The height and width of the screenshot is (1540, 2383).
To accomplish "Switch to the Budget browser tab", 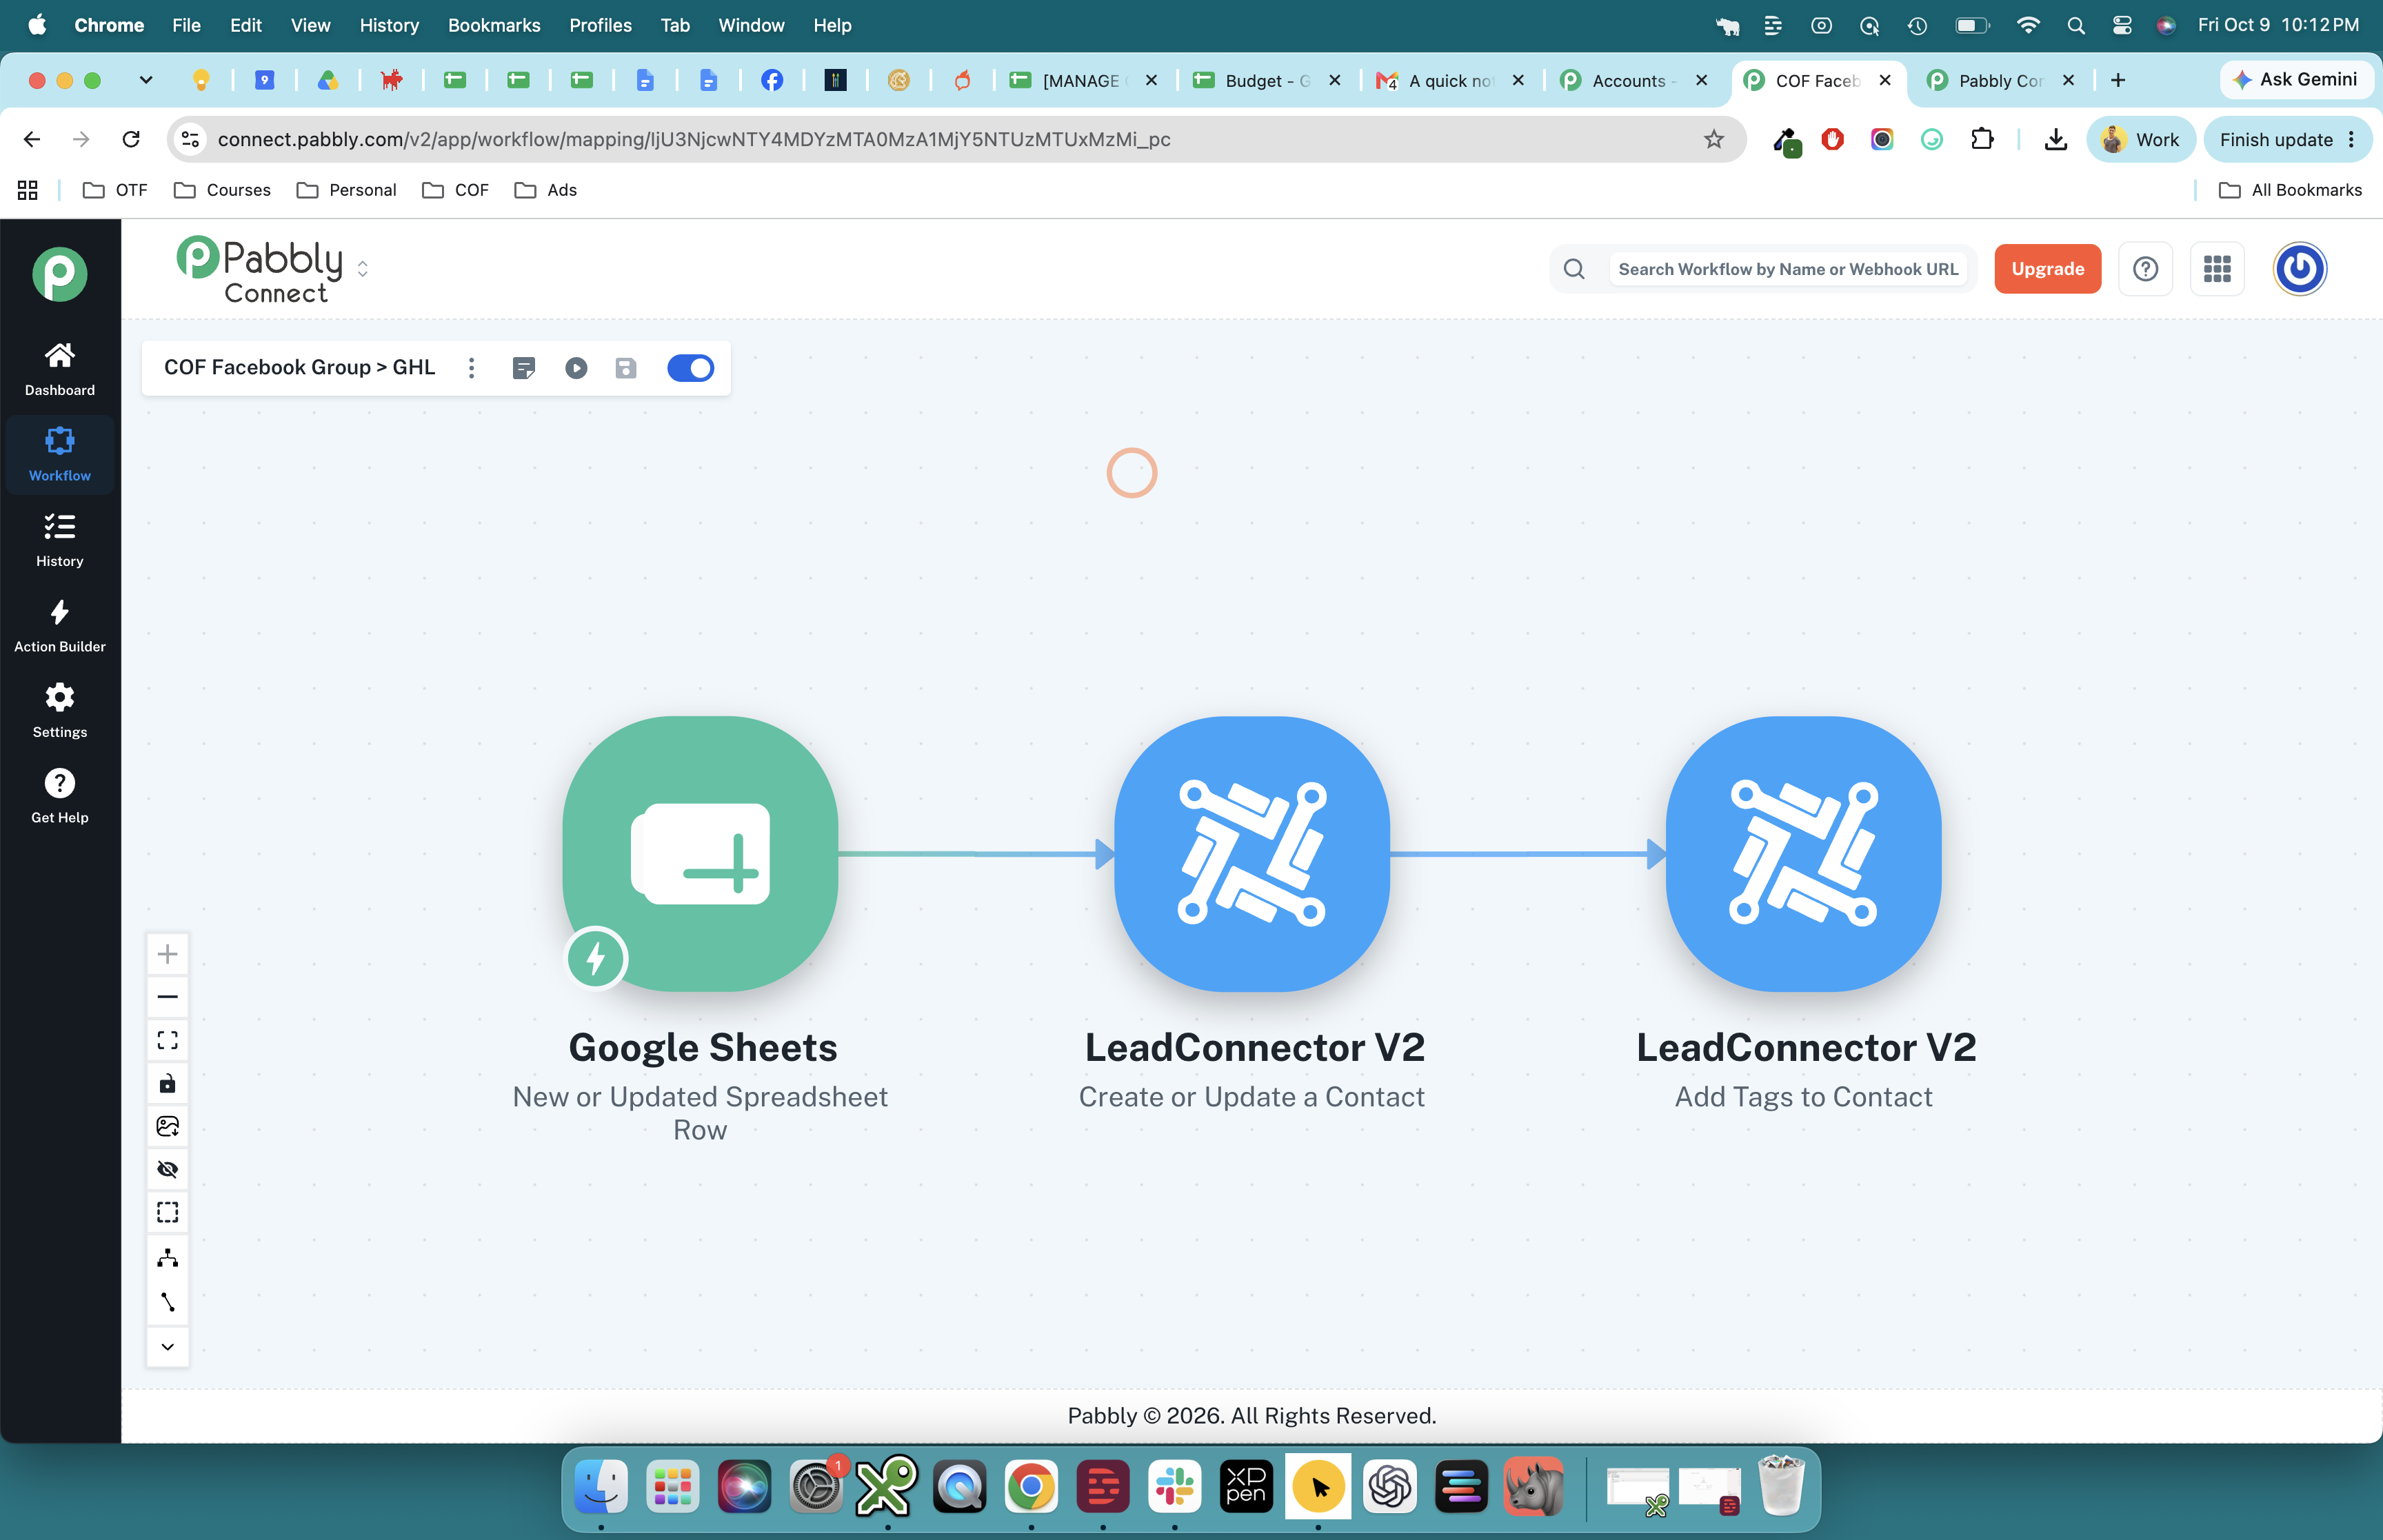I will click(1267, 80).
